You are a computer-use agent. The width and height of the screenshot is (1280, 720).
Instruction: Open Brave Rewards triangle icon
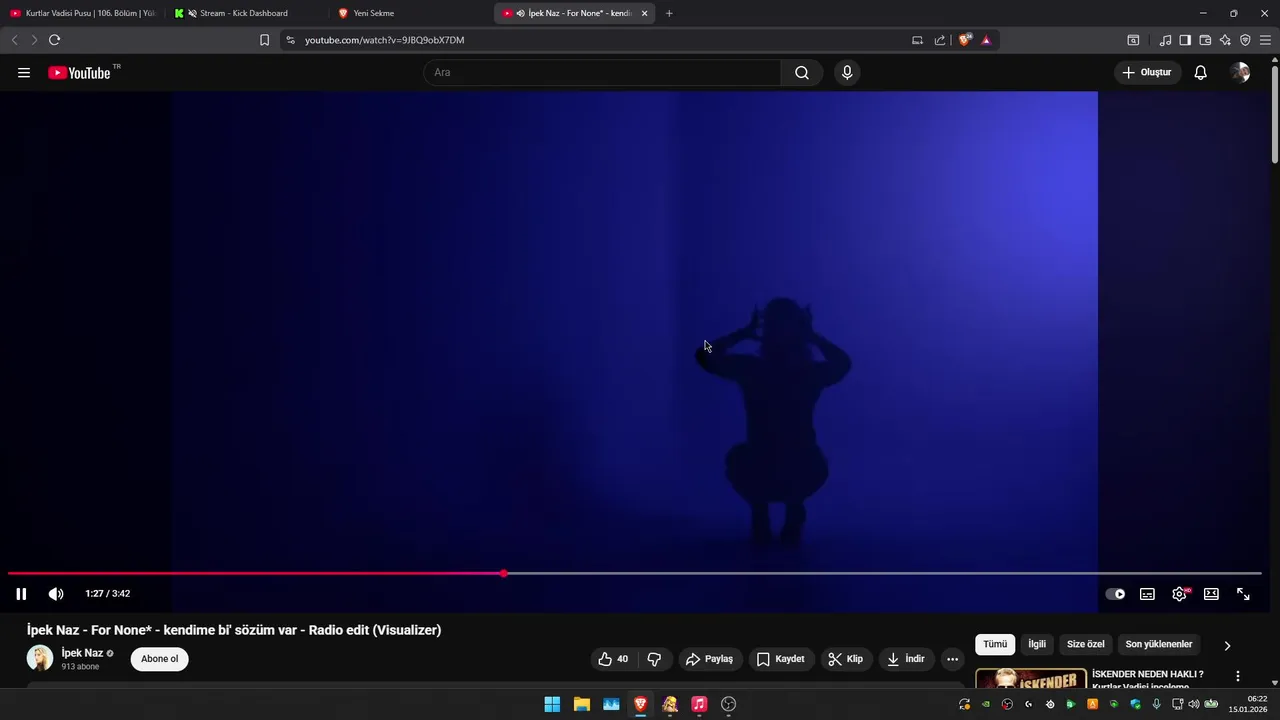pos(986,40)
